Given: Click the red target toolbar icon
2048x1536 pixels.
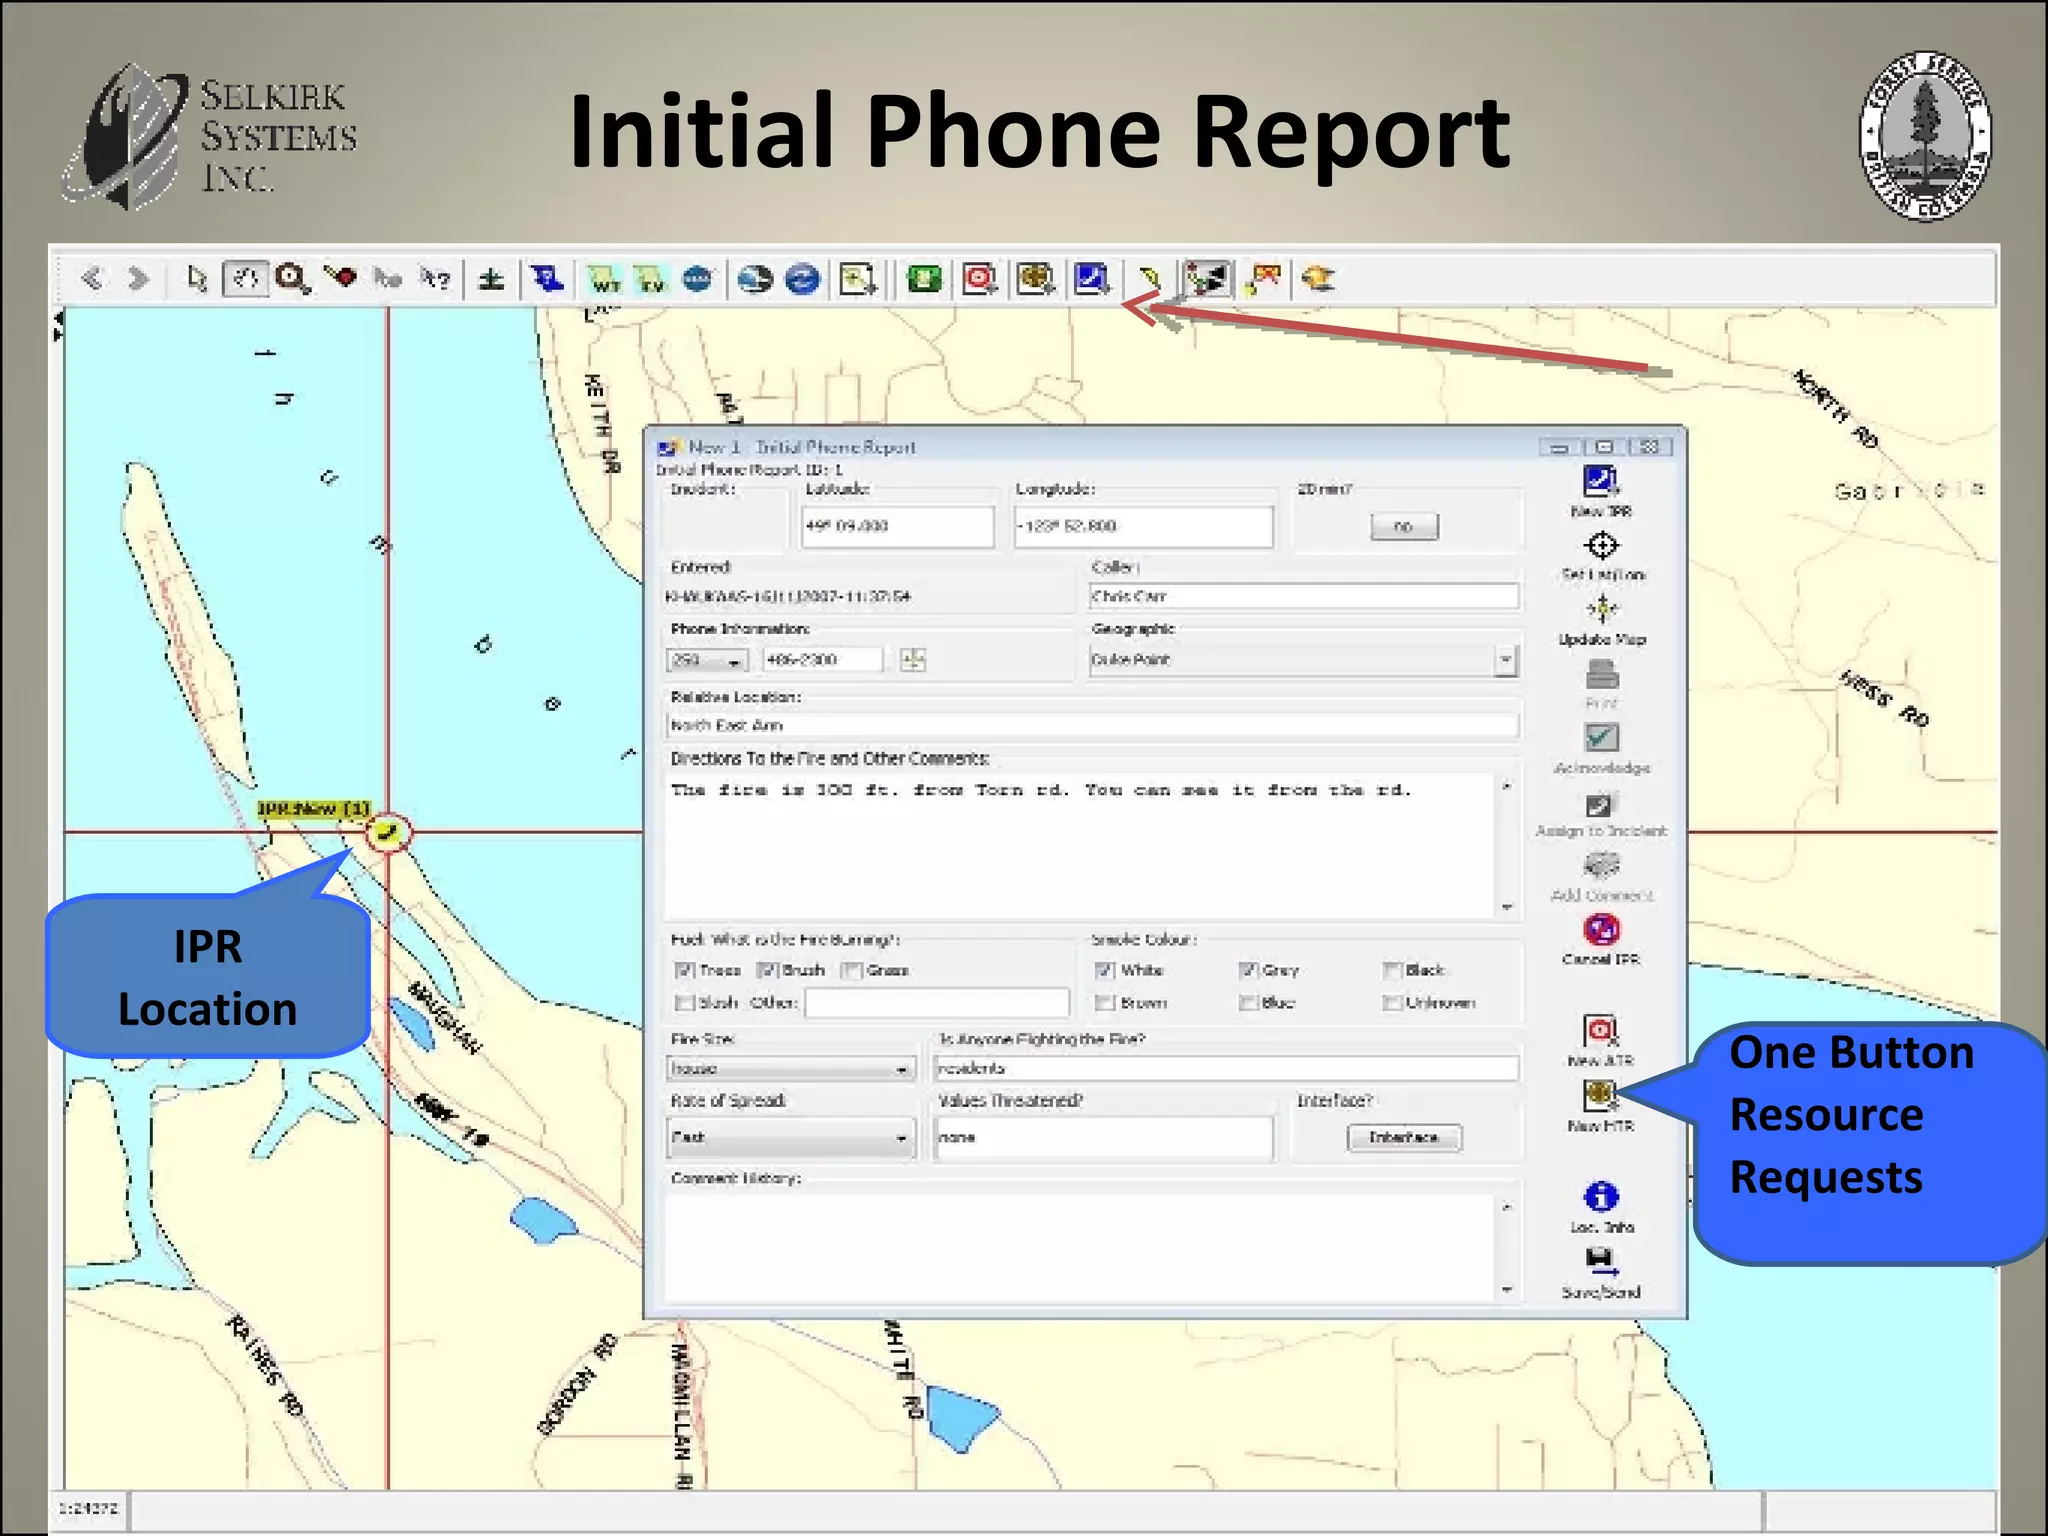Looking at the screenshot, I should pyautogui.click(x=979, y=279).
